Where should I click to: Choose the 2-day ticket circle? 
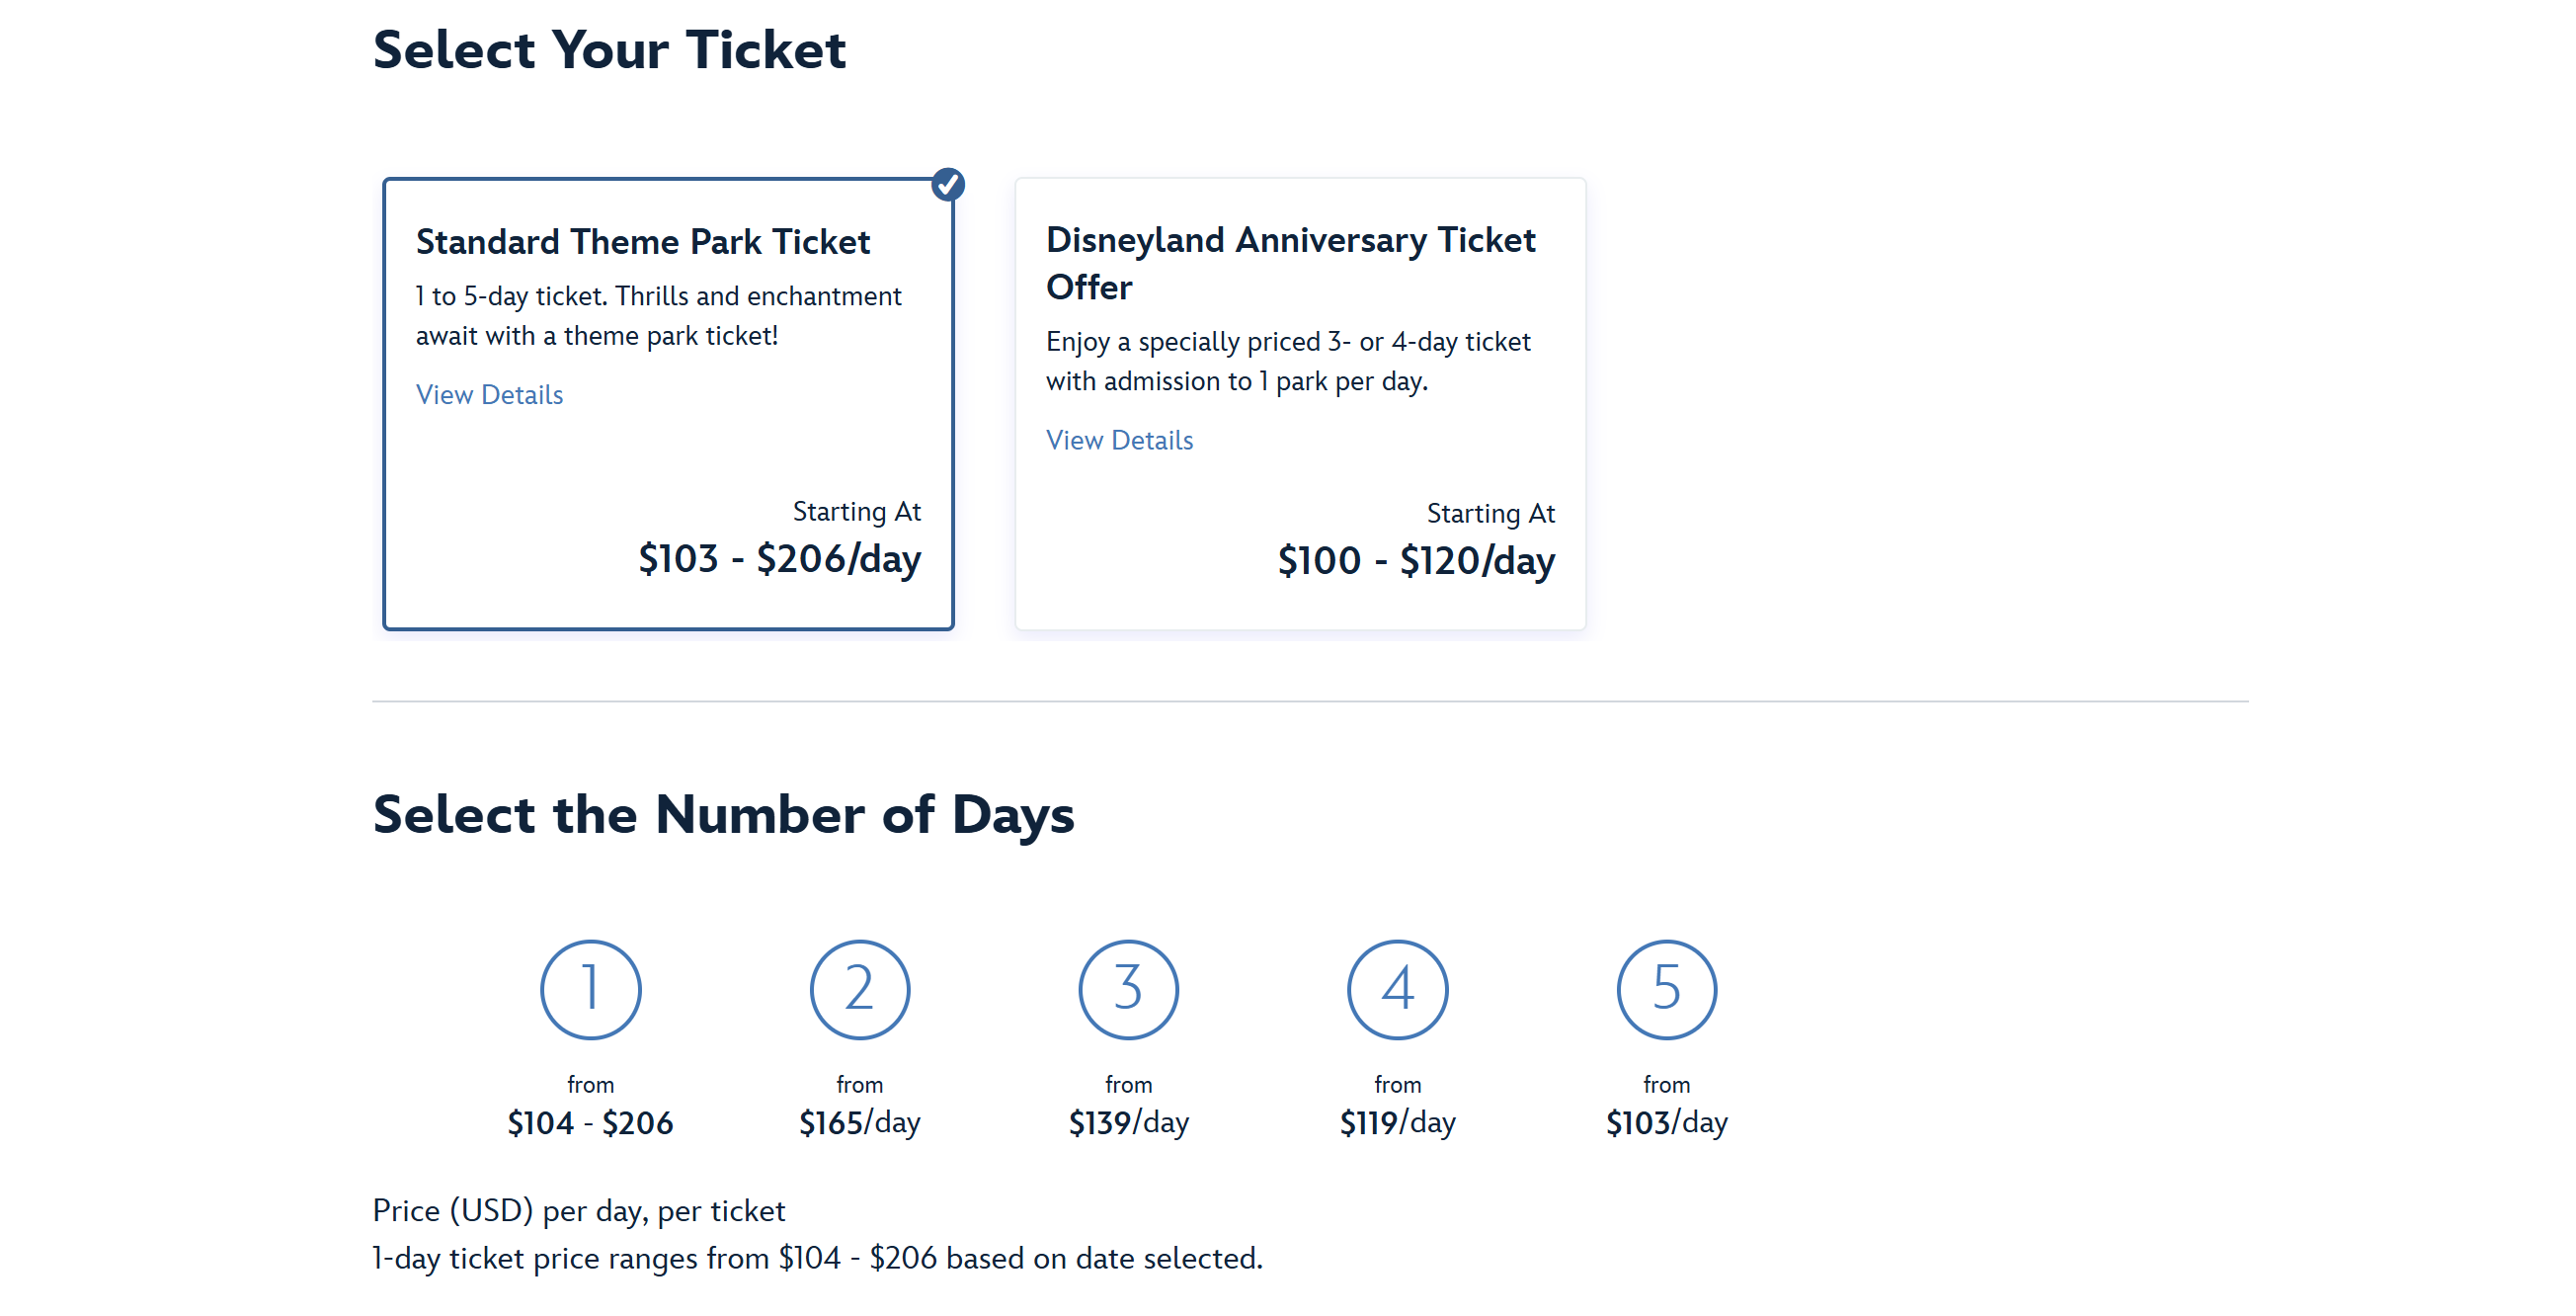(859, 989)
